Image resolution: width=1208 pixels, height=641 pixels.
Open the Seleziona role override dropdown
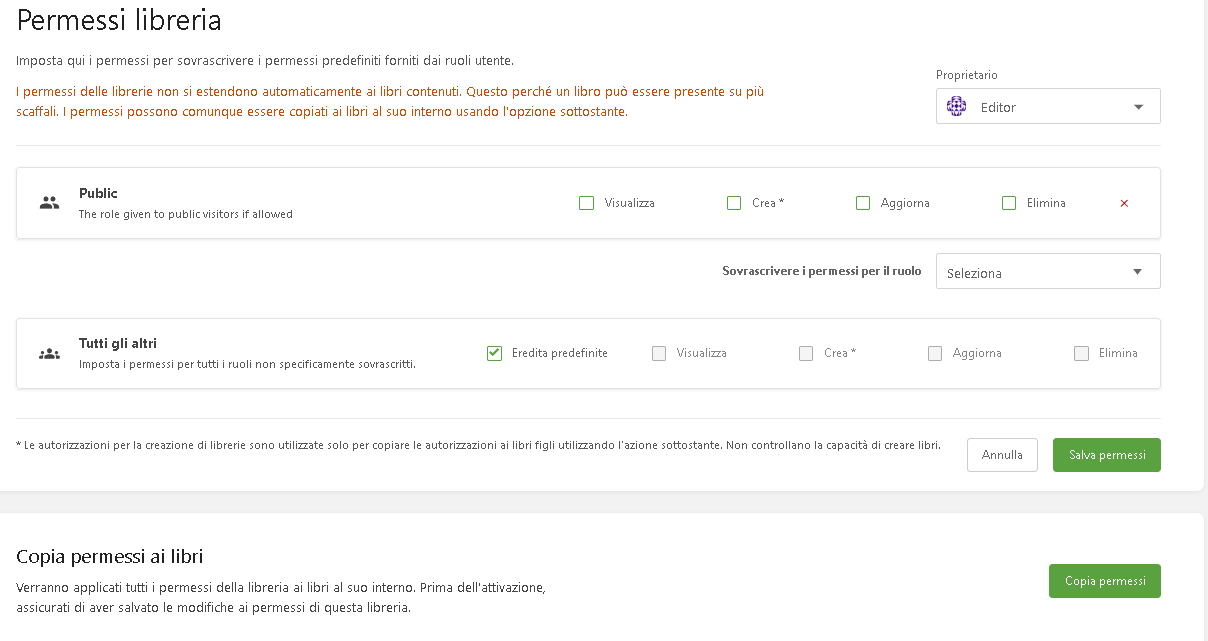pyautogui.click(x=1047, y=272)
